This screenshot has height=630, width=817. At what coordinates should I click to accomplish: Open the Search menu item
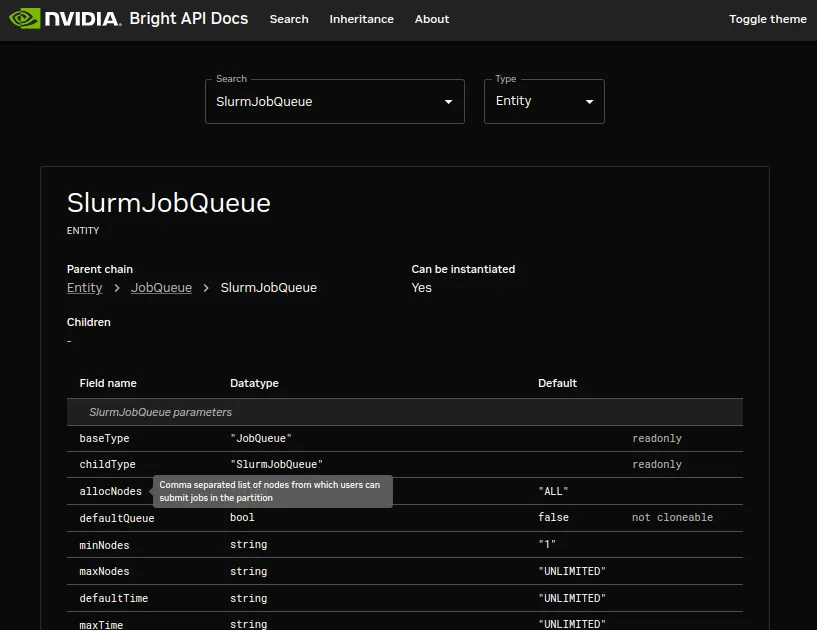(289, 19)
